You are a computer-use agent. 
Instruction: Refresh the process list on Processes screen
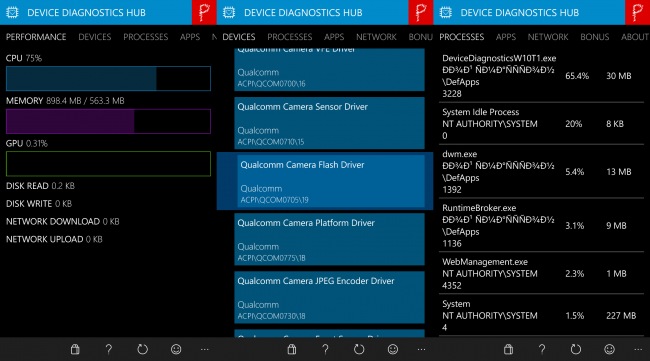click(576, 349)
